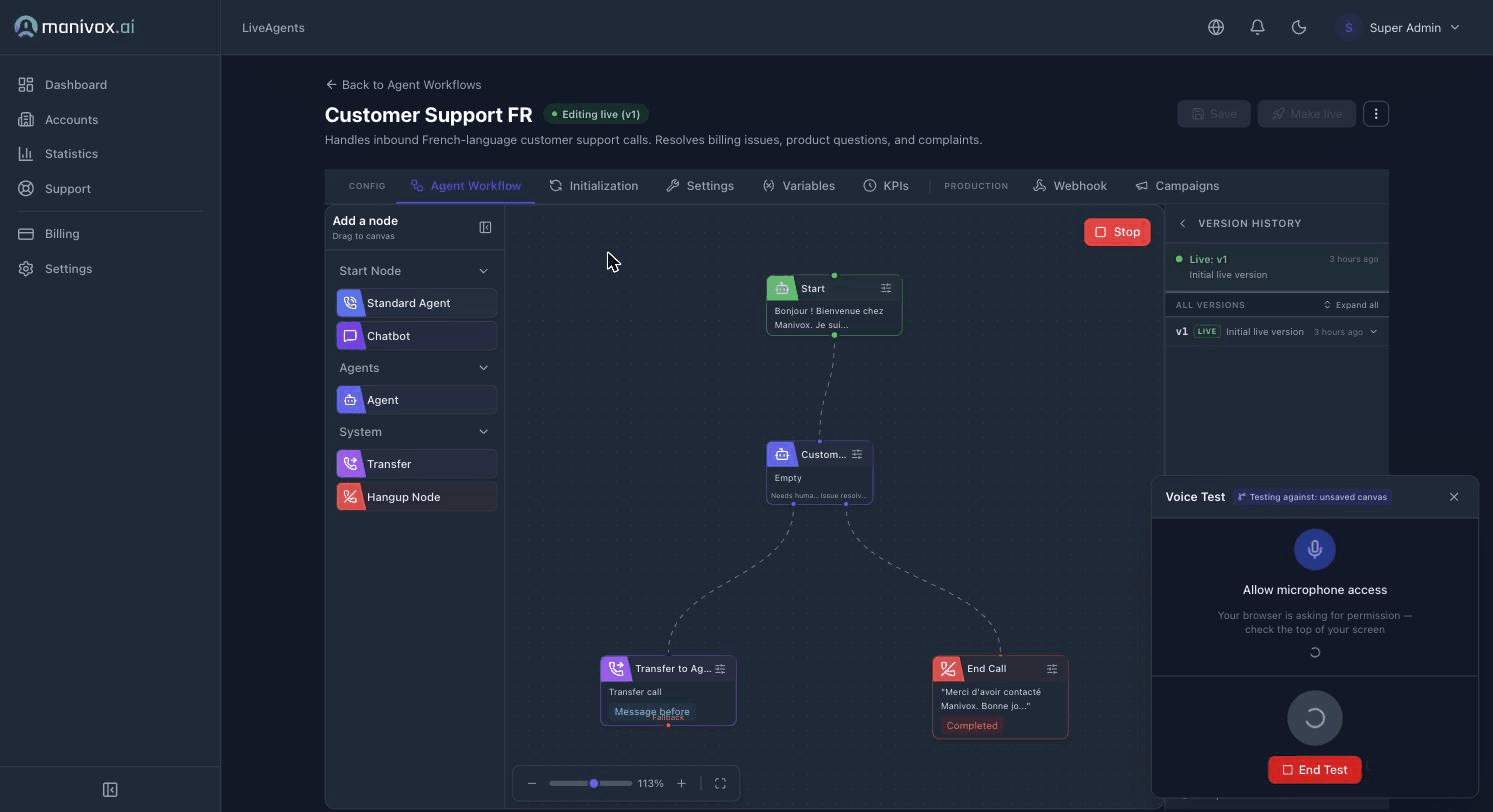Collapse the main sidebar
This screenshot has width=1493, height=812.
[x=110, y=790]
